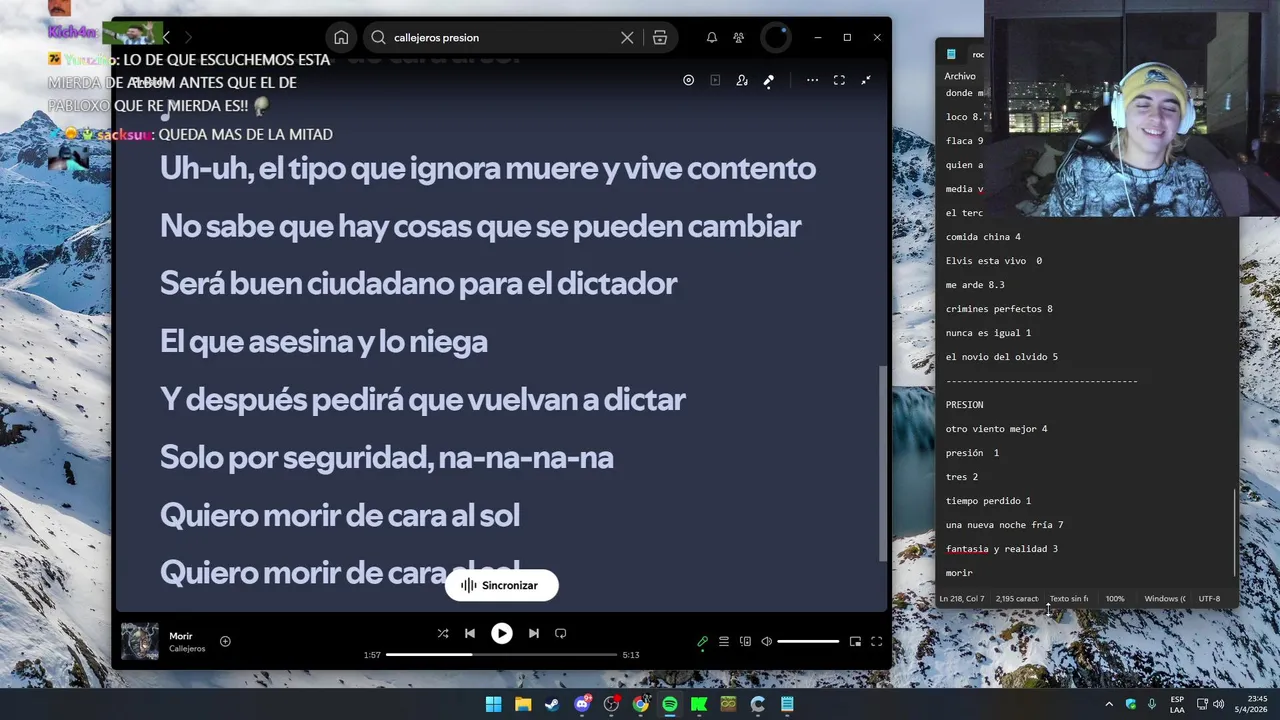This screenshot has width=1280, height=720.
Task: Toggle the music video view icon
Action: [715, 80]
